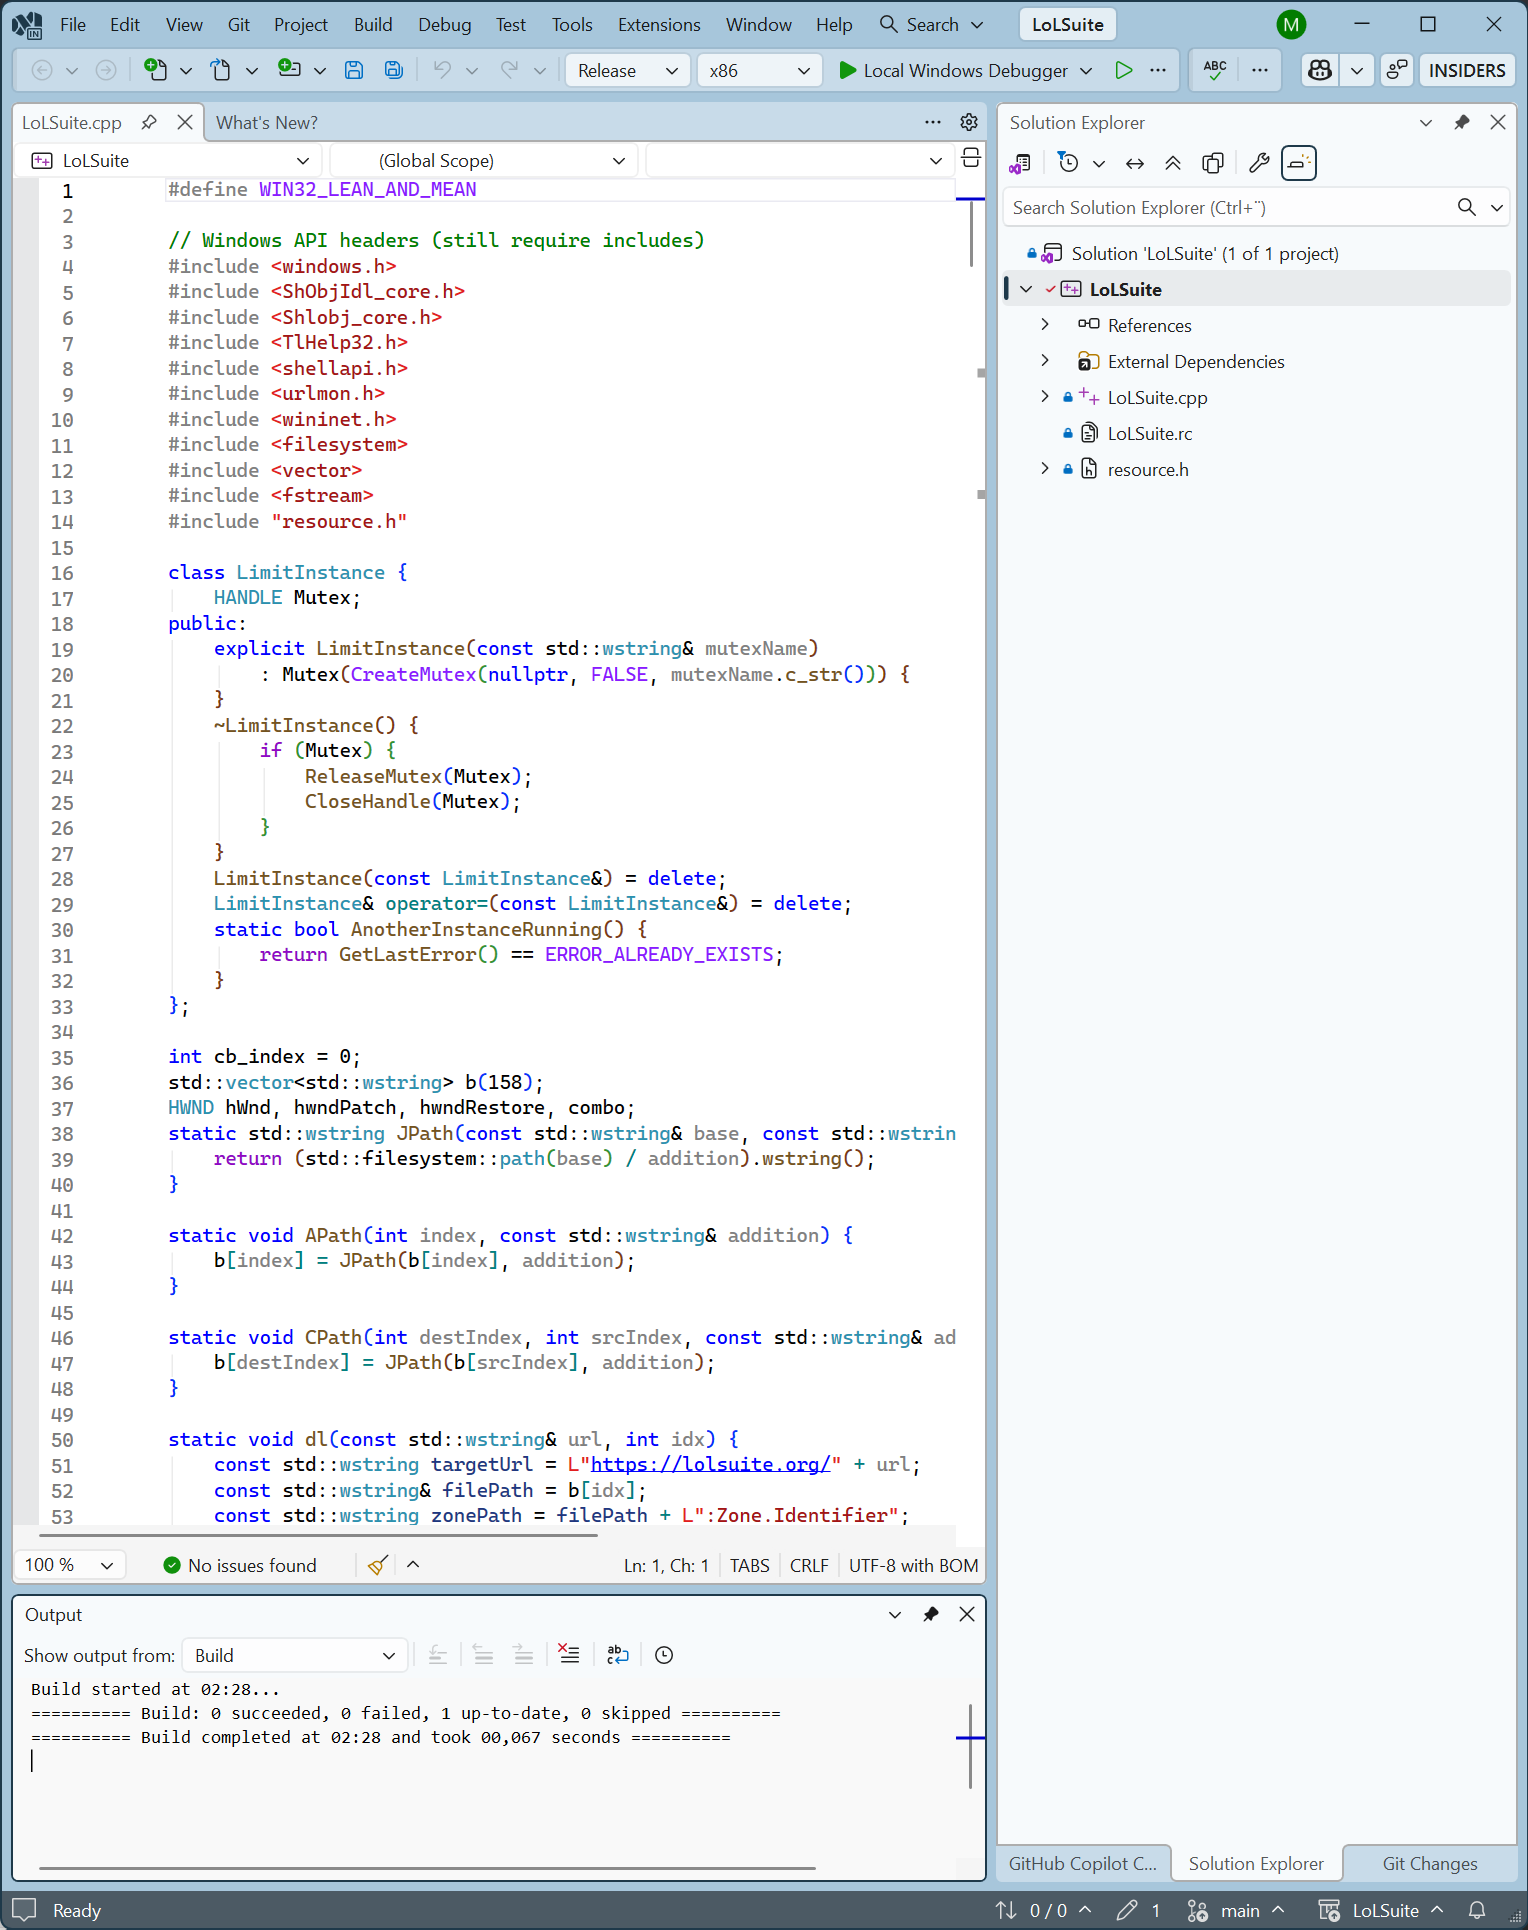Click the Search Solution Explorer field

click(1228, 207)
